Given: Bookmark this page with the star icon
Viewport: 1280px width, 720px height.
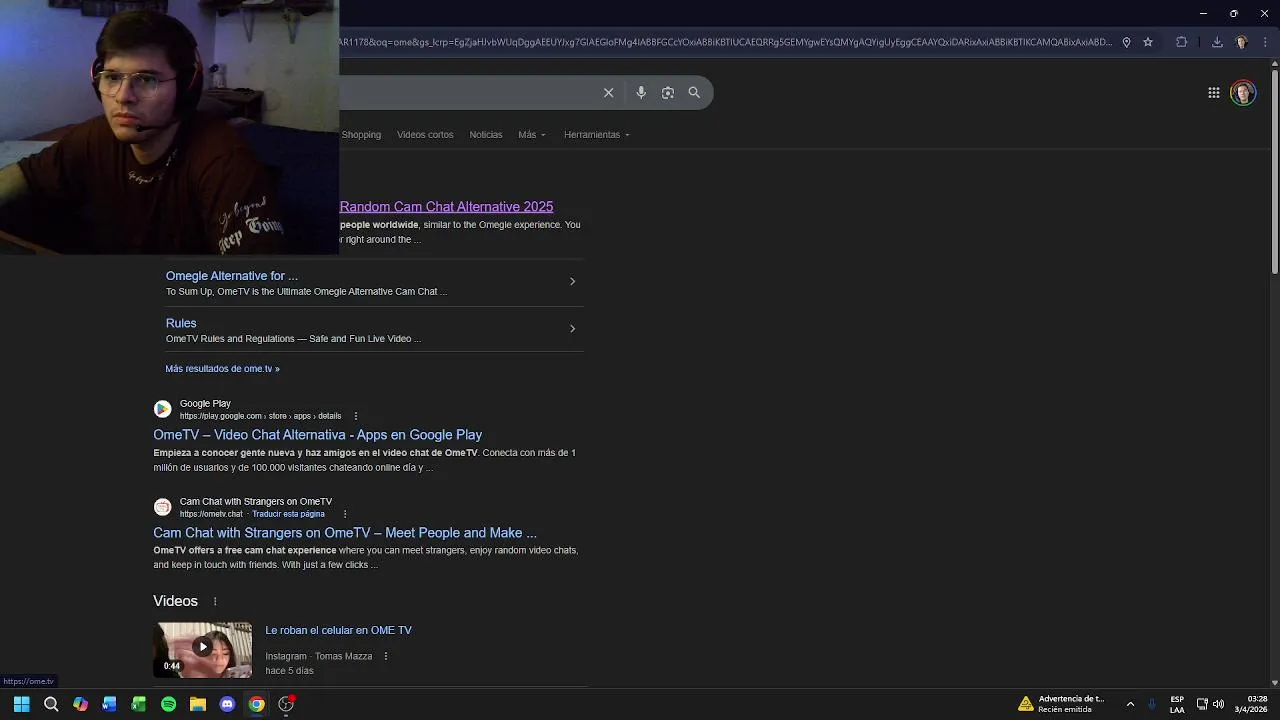Looking at the screenshot, I should [x=1148, y=42].
